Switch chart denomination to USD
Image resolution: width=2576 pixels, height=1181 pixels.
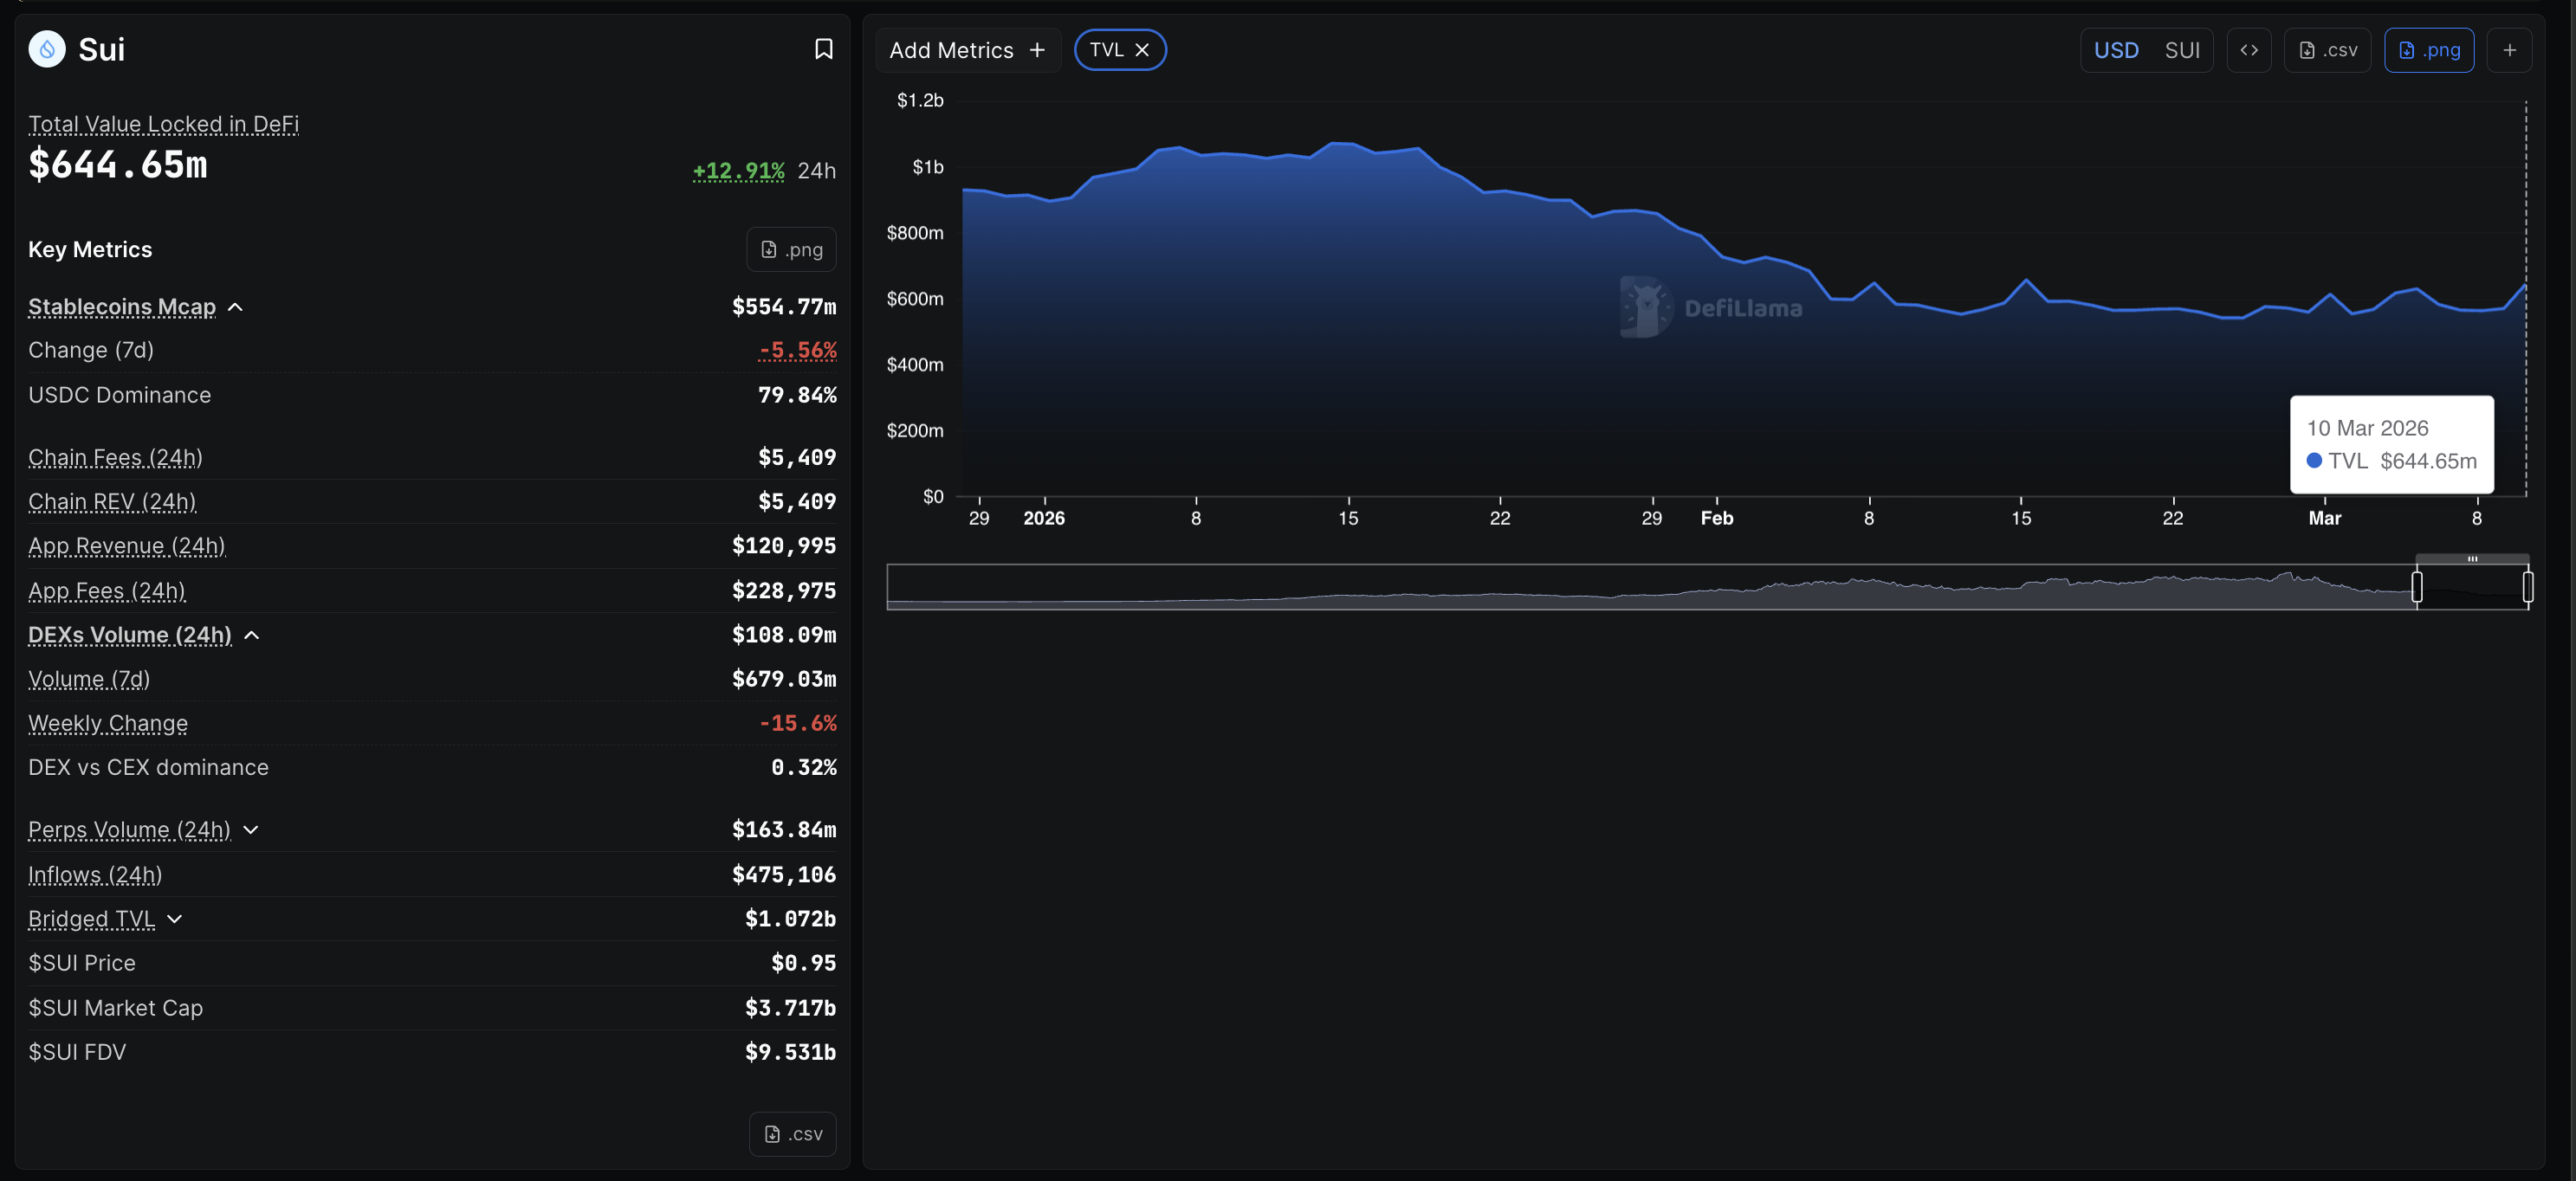(x=2116, y=50)
